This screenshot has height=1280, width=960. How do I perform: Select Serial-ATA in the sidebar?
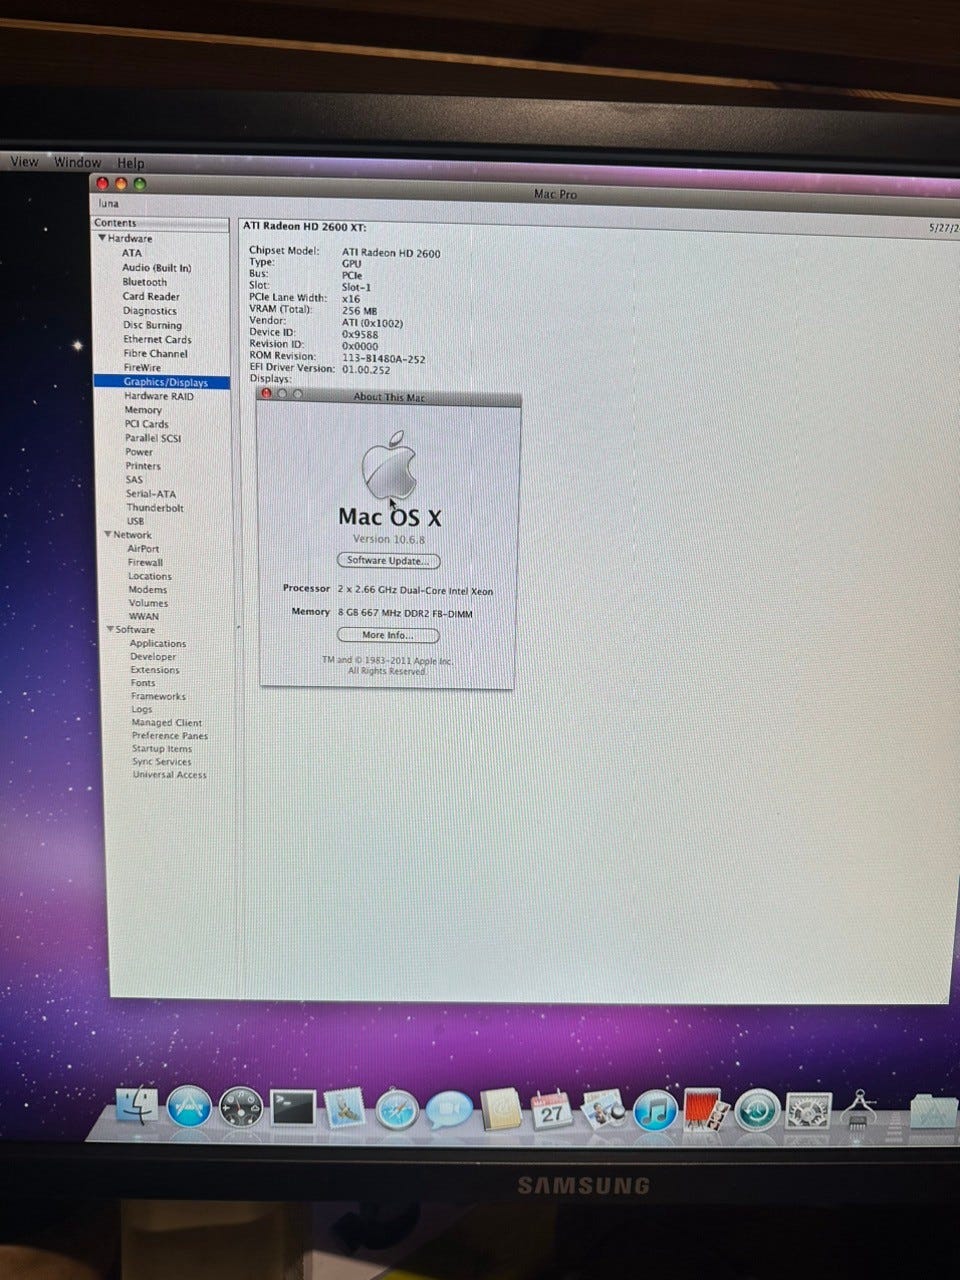click(x=151, y=494)
